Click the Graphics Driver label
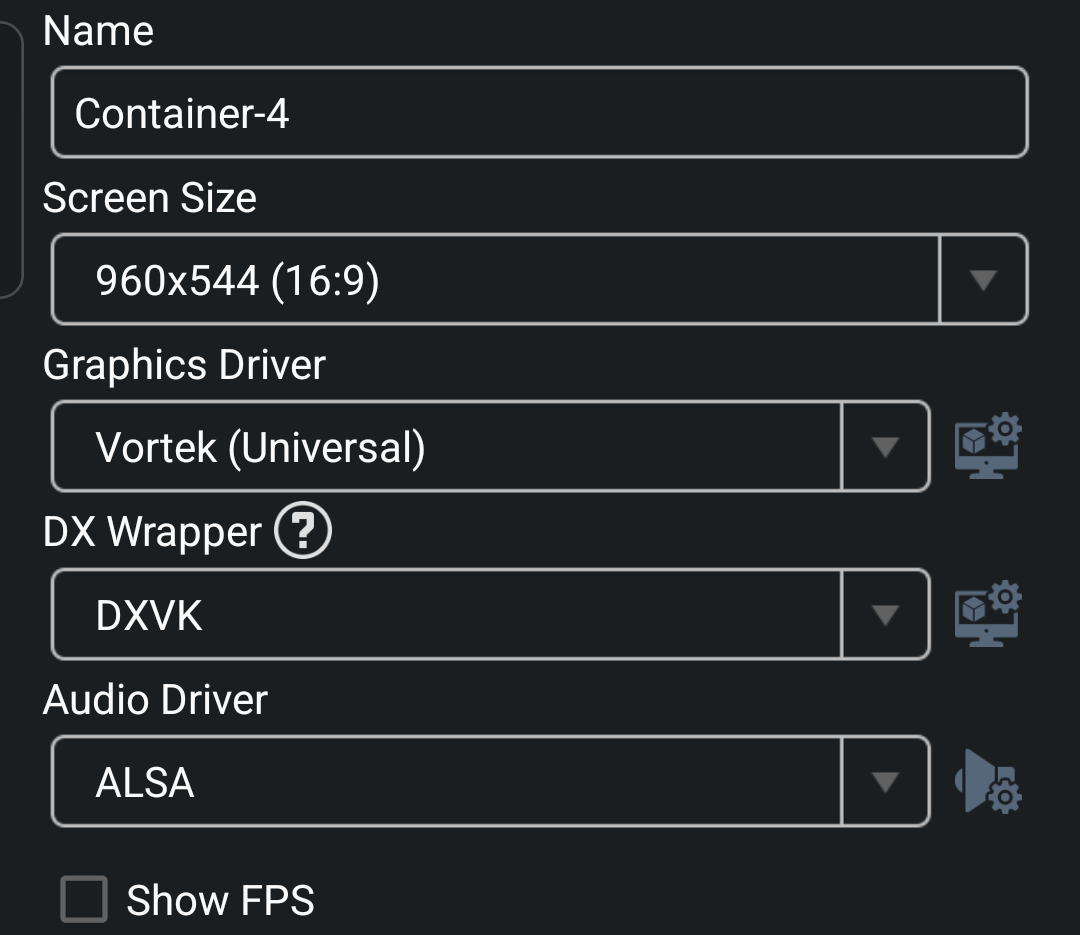This screenshot has height=935, width=1080. point(184,365)
